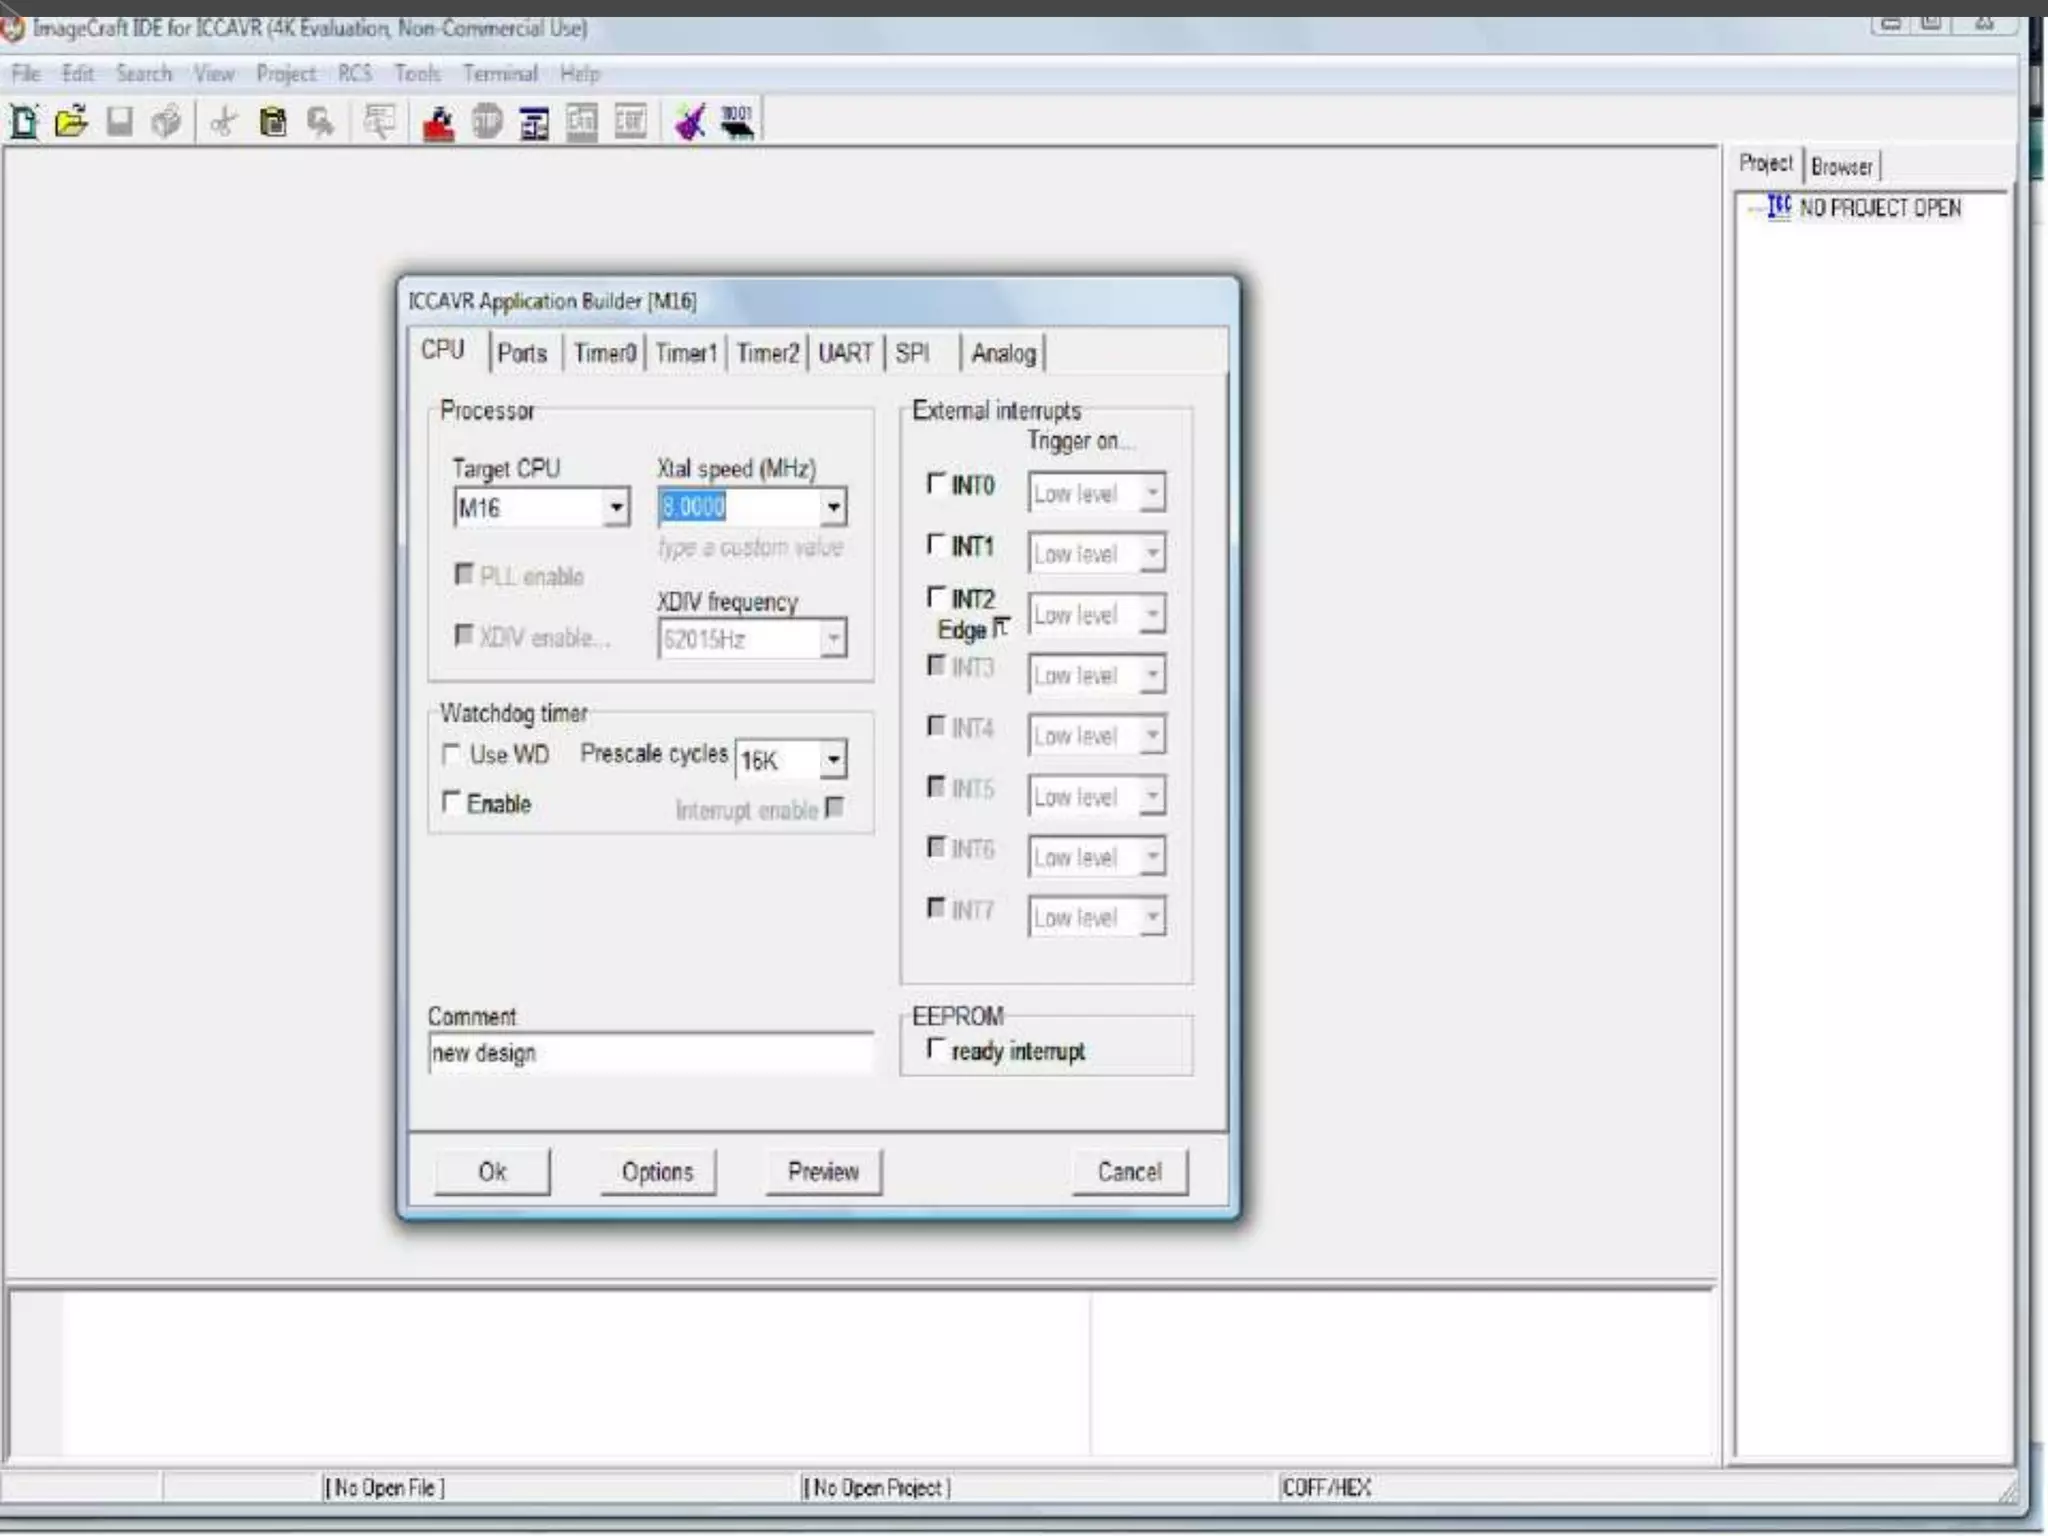Click the Options button in dialog

(x=657, y=1171)
